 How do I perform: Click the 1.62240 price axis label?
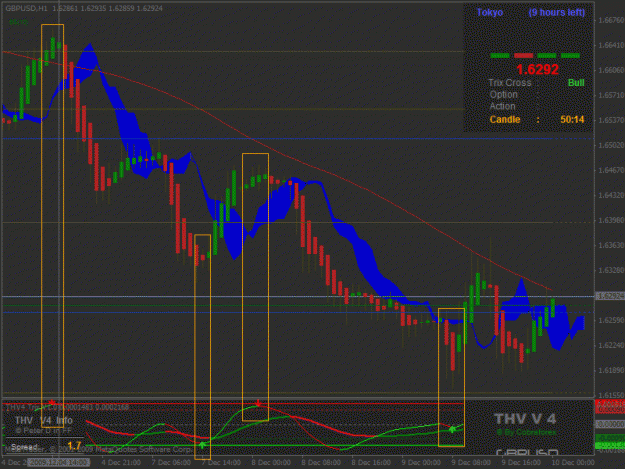(x=611, y=345)
